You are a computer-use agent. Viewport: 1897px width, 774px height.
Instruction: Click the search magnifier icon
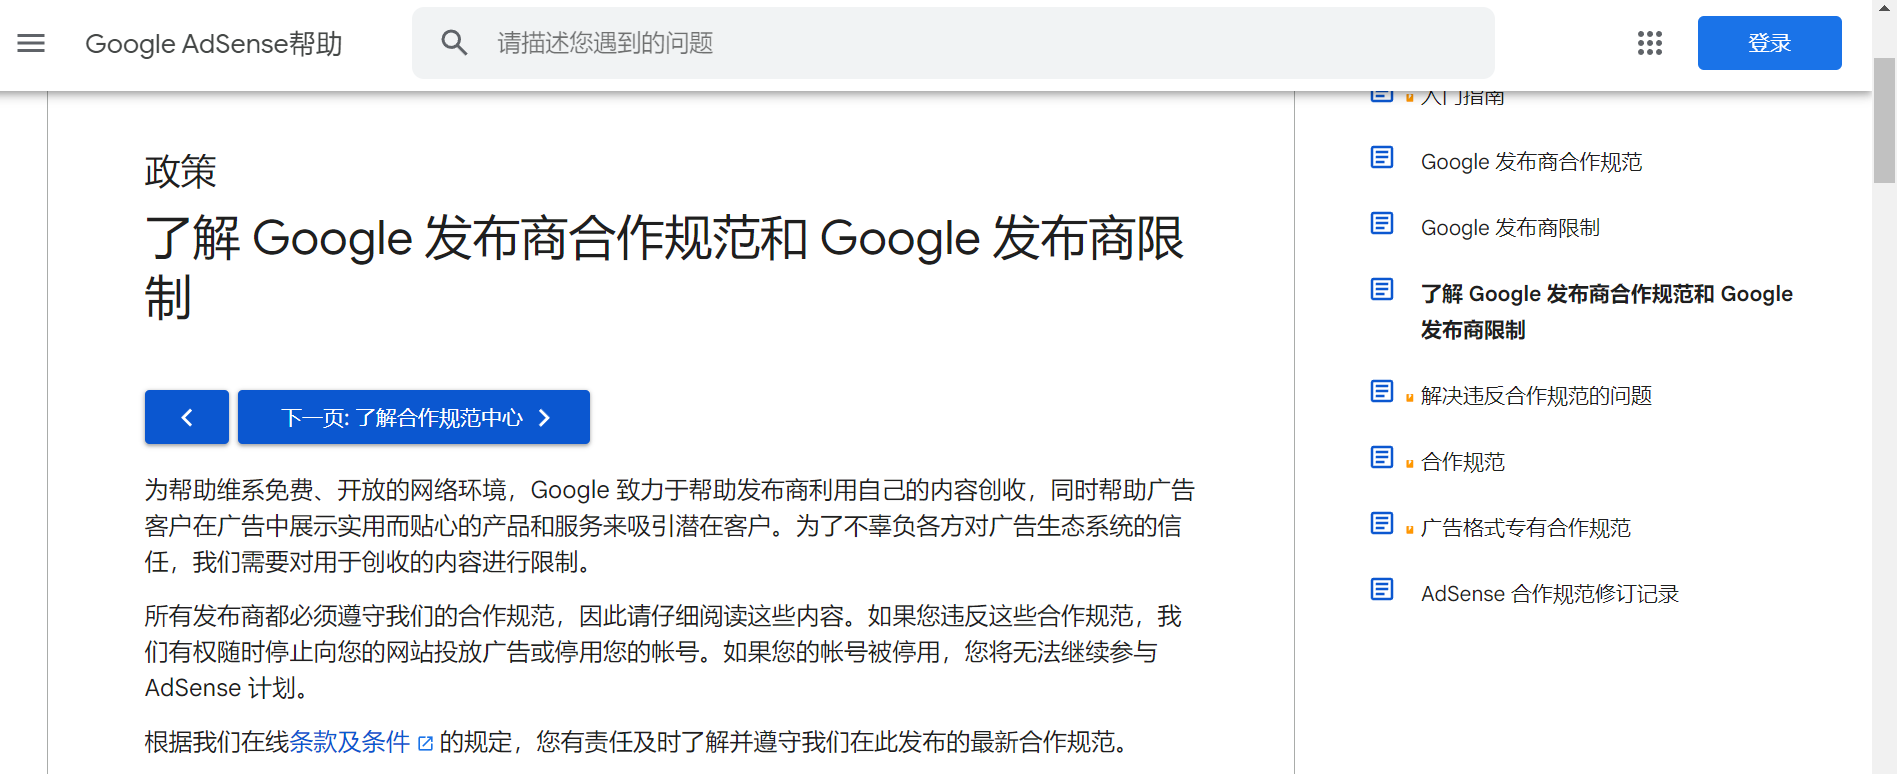pyautogui.click(x=454, y=43)
